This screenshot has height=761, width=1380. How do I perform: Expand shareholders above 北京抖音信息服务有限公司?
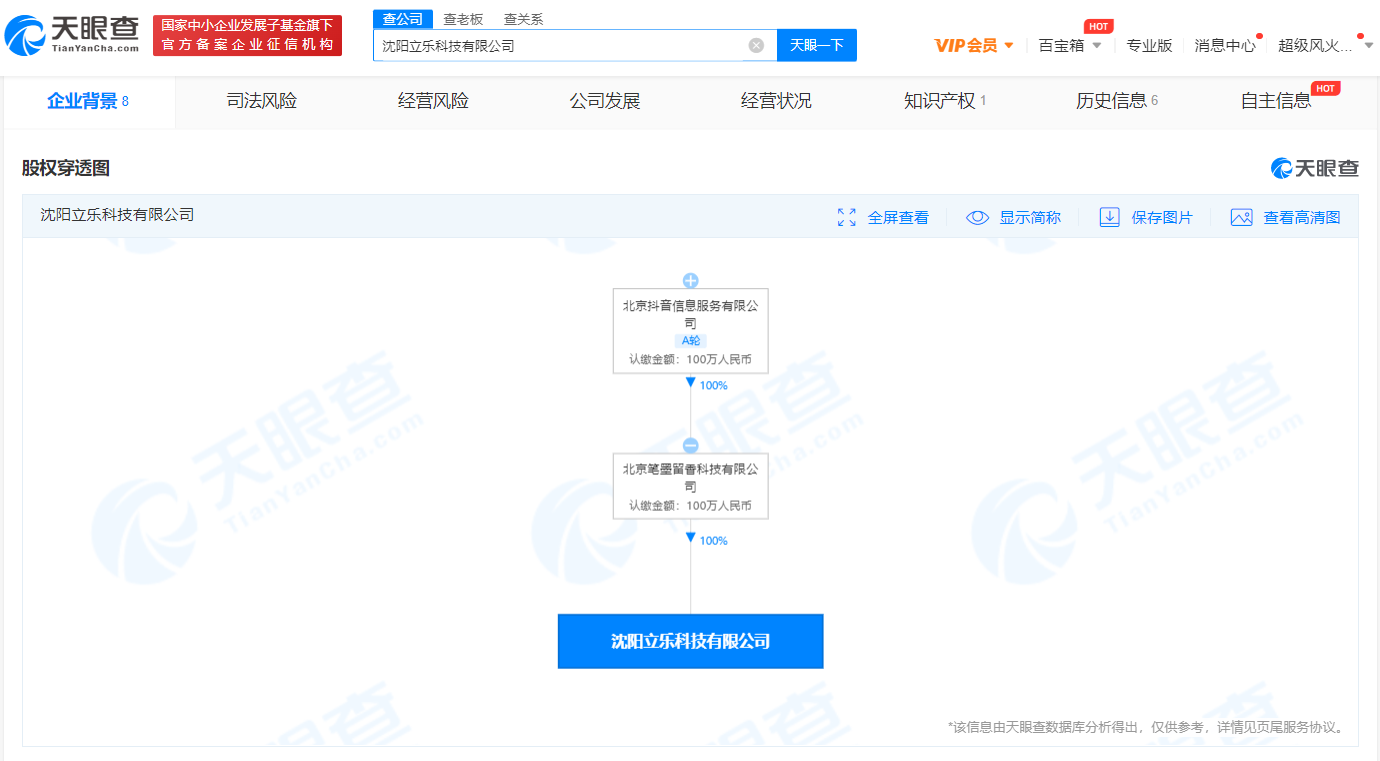690,281
